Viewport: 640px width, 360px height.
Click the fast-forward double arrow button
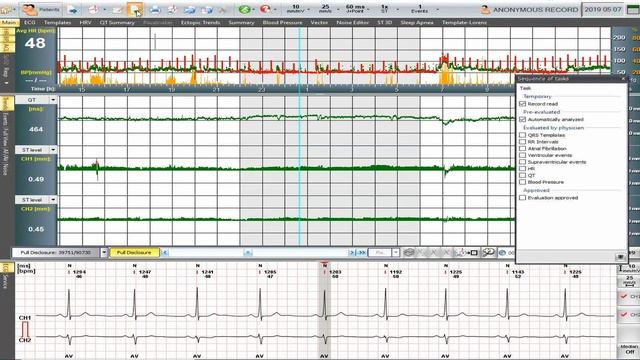pos(361,253)
